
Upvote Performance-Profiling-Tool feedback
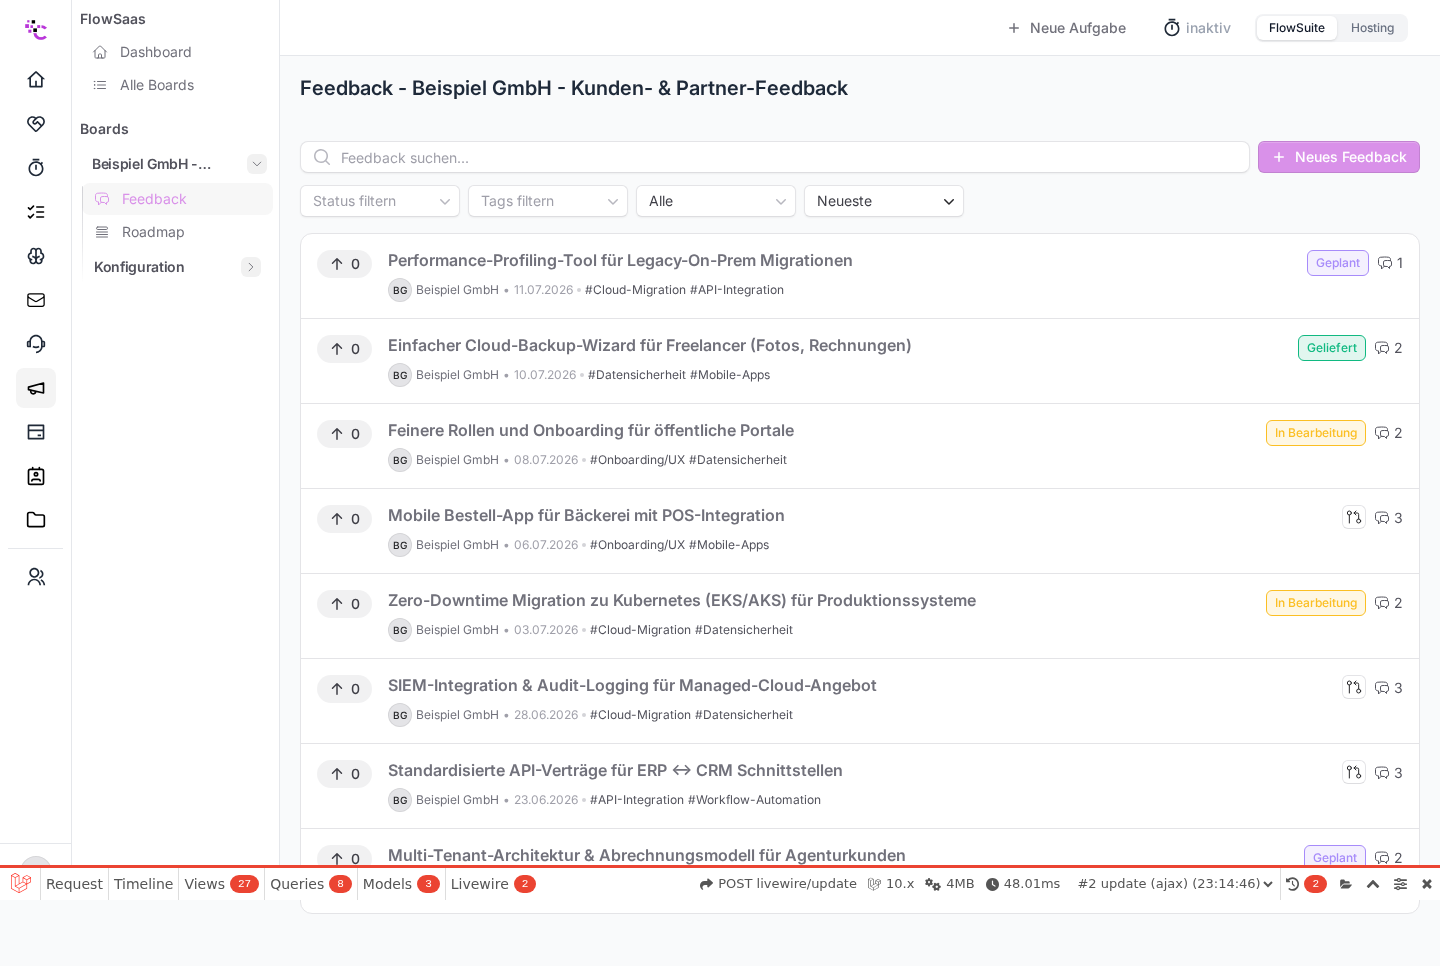[x=345, y=264]
